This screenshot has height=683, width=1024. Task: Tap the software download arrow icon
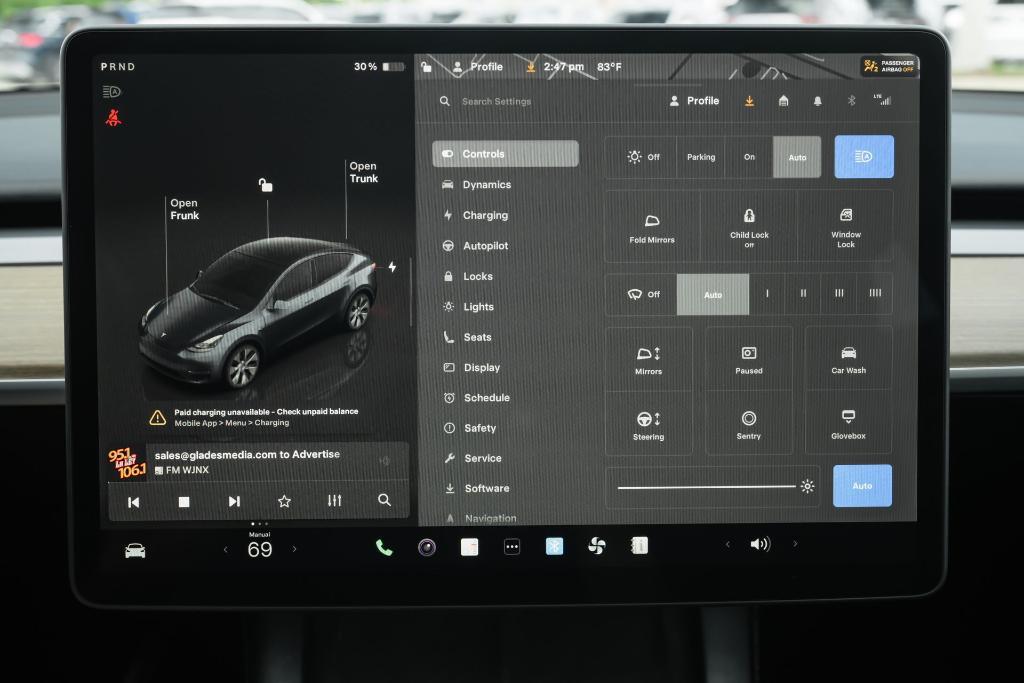pyautogui.click(x=749, y=100)
